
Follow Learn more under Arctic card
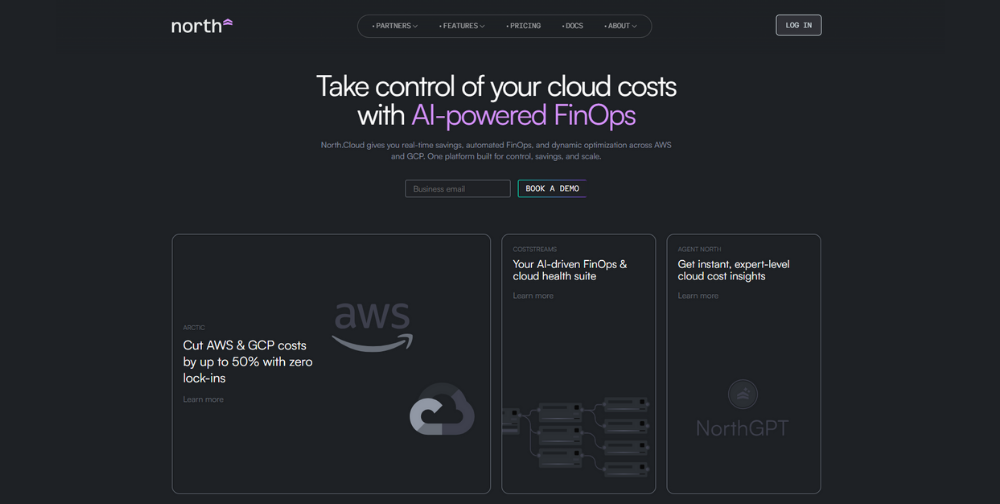pos(203,400)
